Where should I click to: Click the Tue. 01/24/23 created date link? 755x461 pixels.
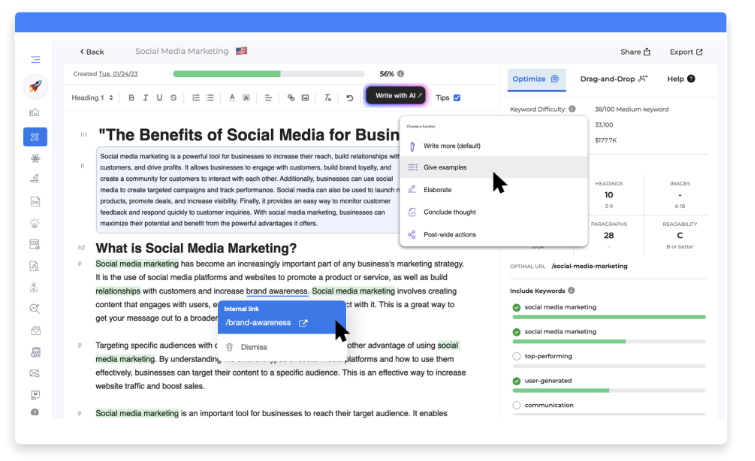(x=118, y=74)
